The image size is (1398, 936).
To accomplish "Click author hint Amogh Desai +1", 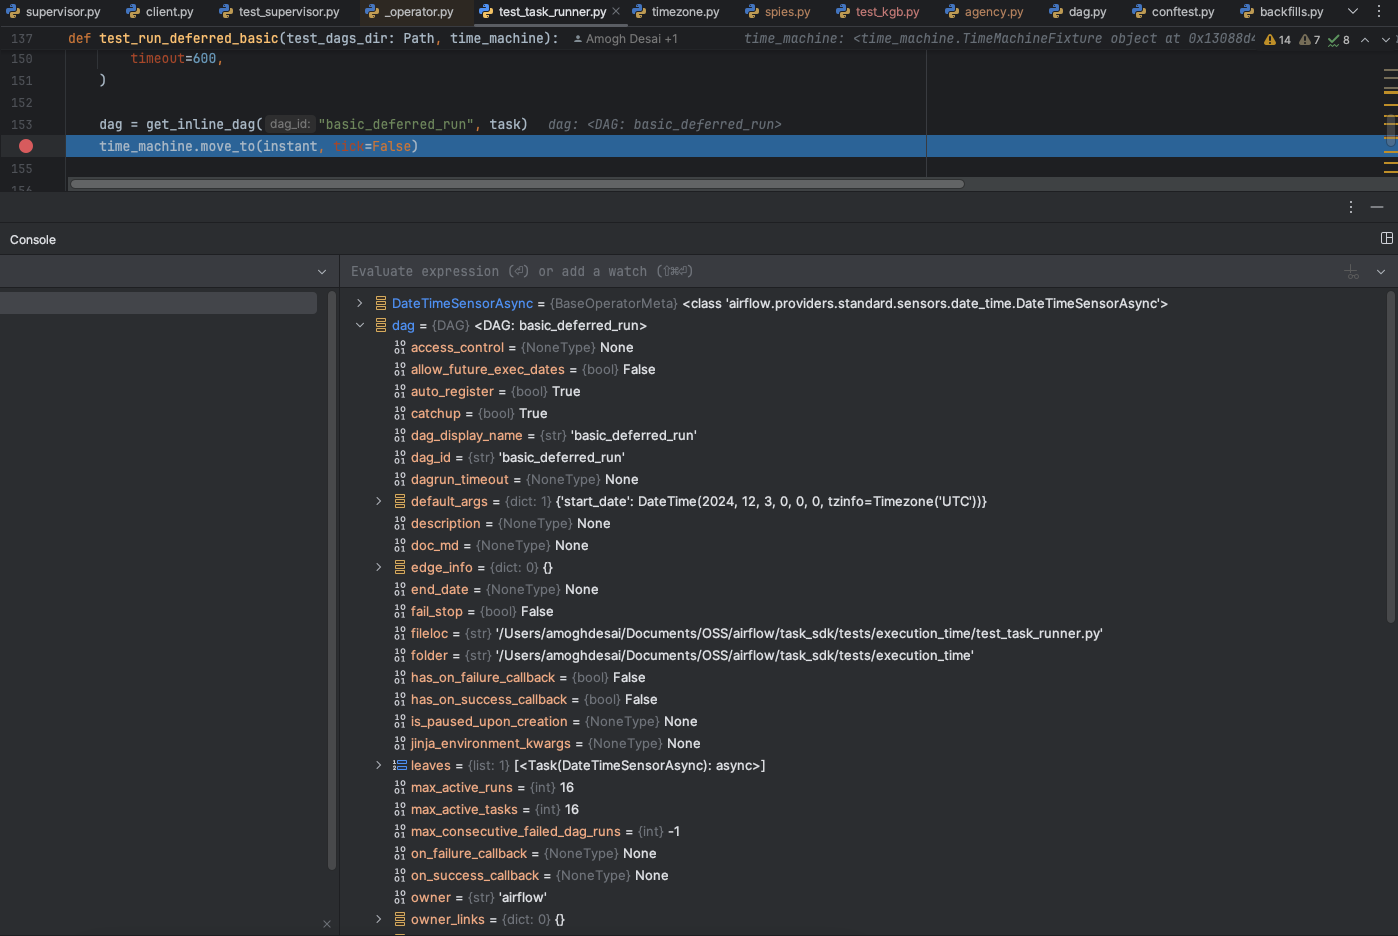I will 625,39.
